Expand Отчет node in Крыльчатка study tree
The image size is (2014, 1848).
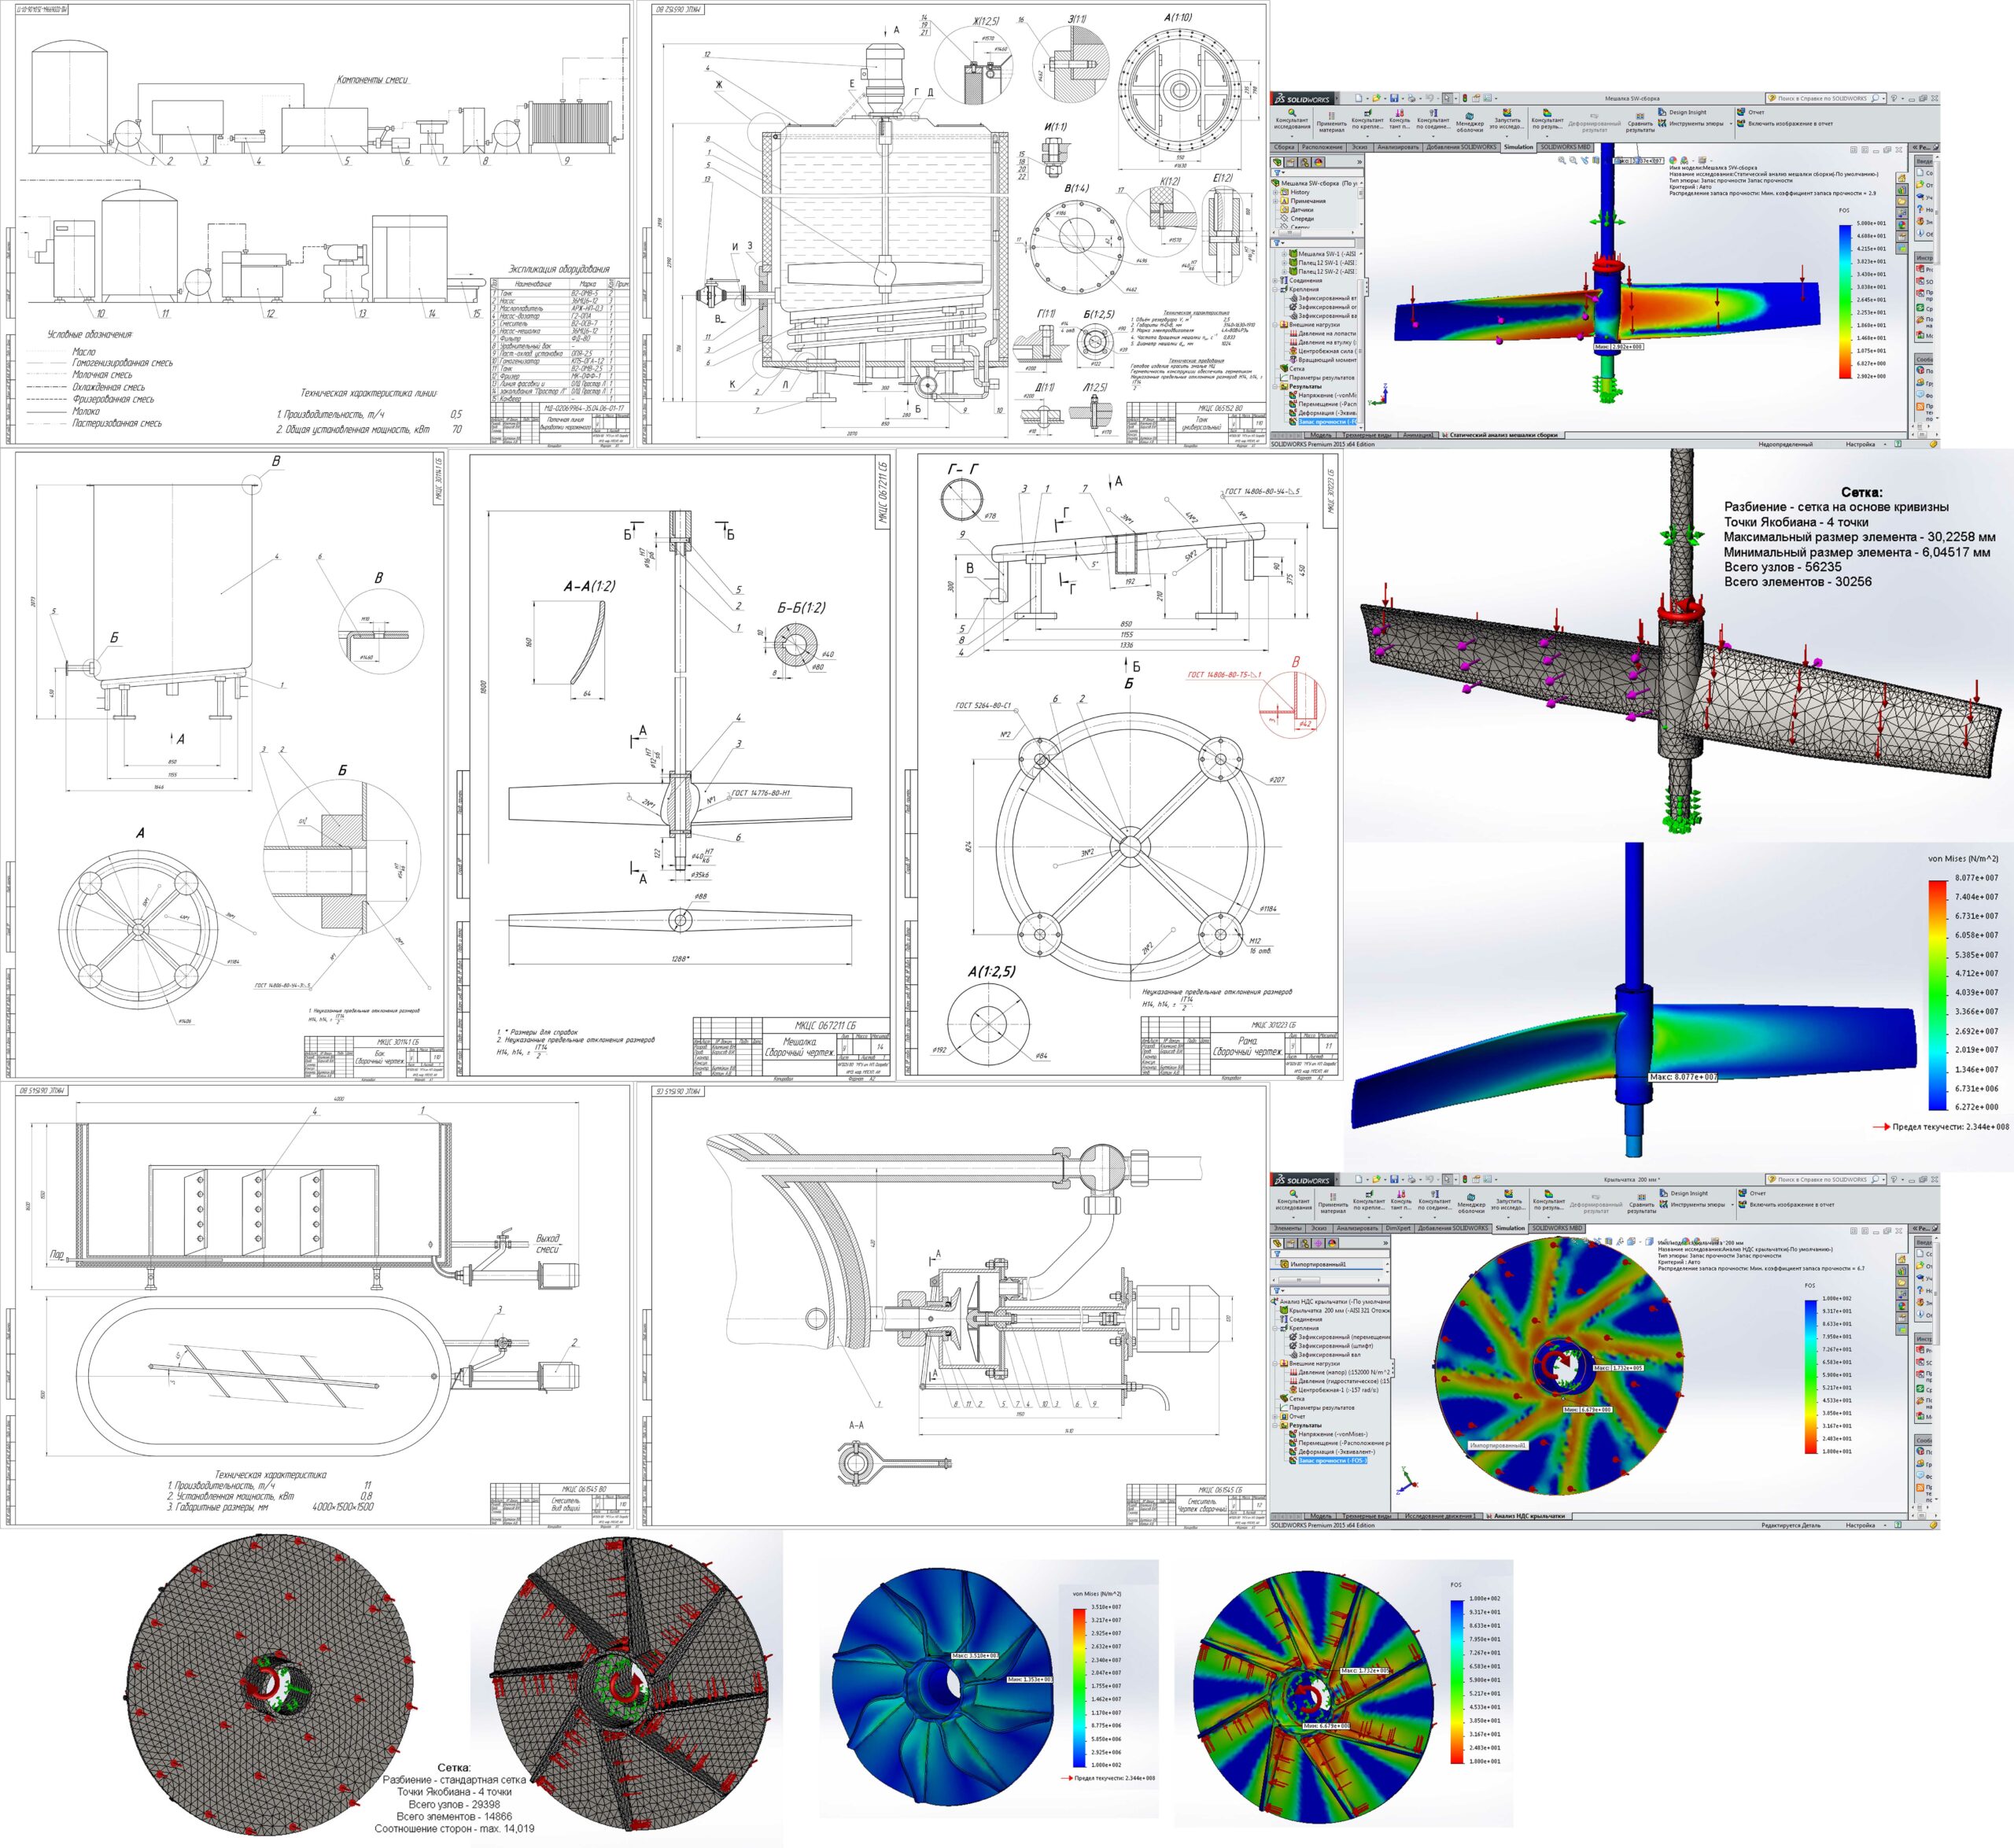[1275, 1417]
